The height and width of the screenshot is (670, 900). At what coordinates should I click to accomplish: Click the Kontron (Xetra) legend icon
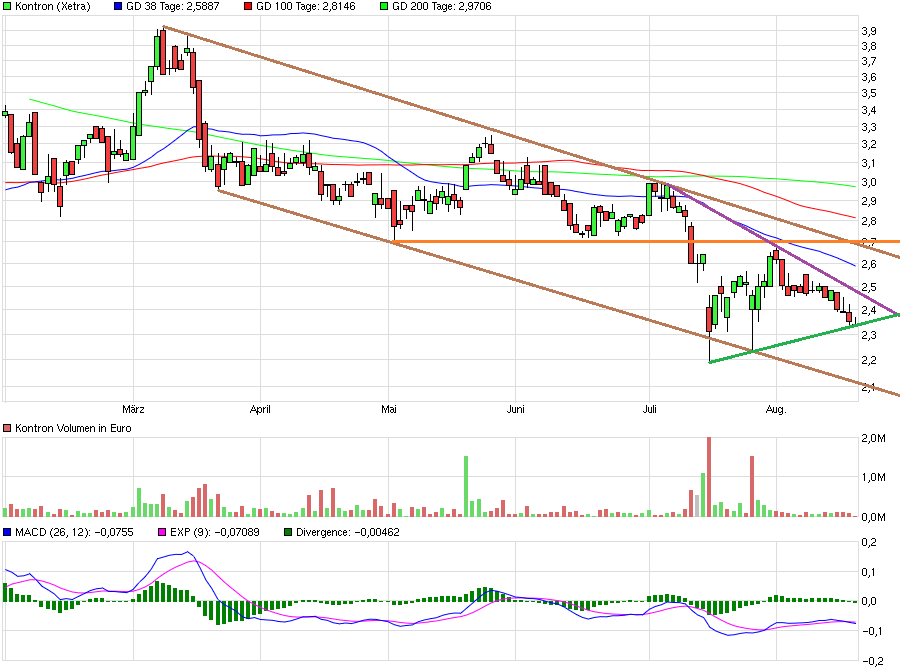coord(8,8)
